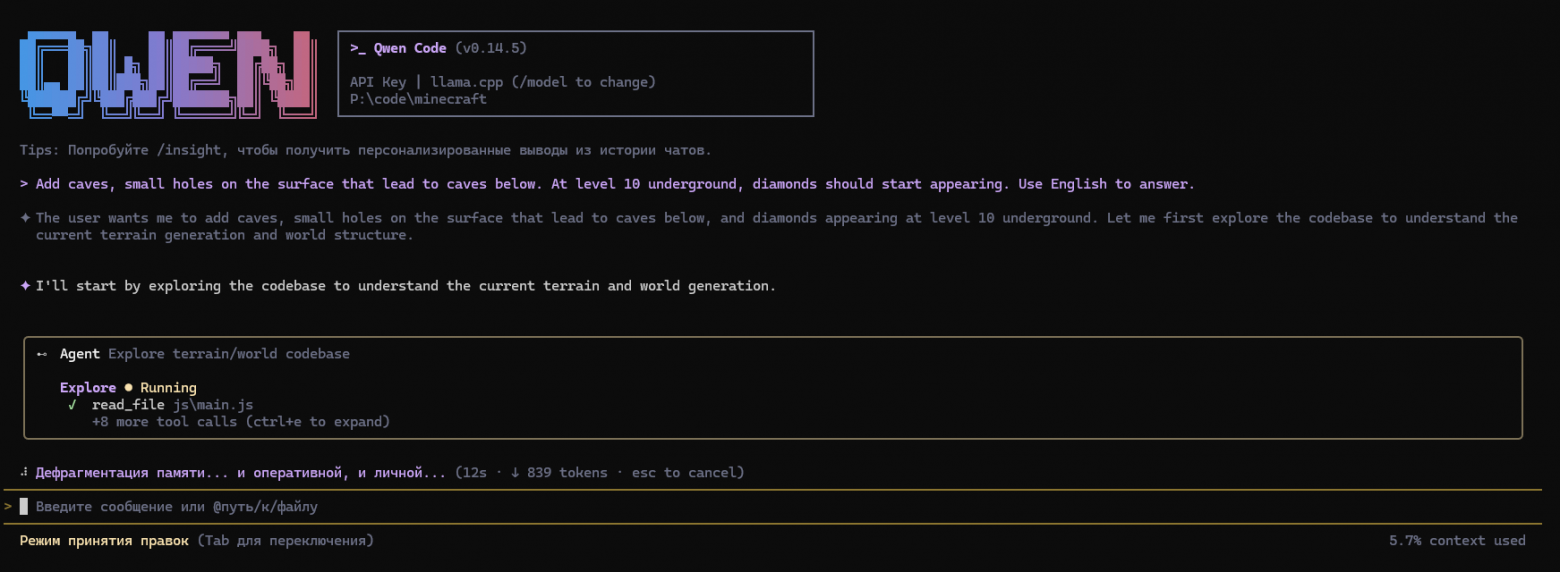
Task: Click the yellow Running status dot
Action: click(x=128, y=388)
